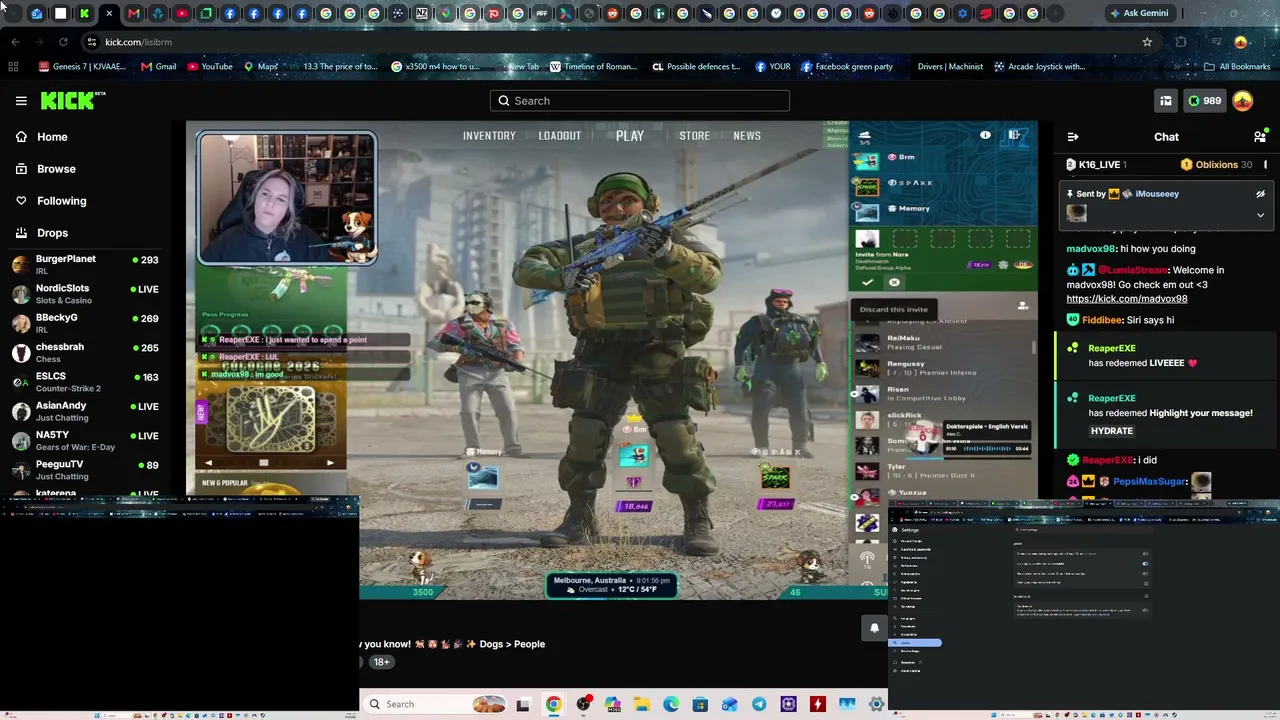Viewport: 1280px width, 720px height.
Task: Collapse the chat panel arrow
Action: (x=1073, y=137)
